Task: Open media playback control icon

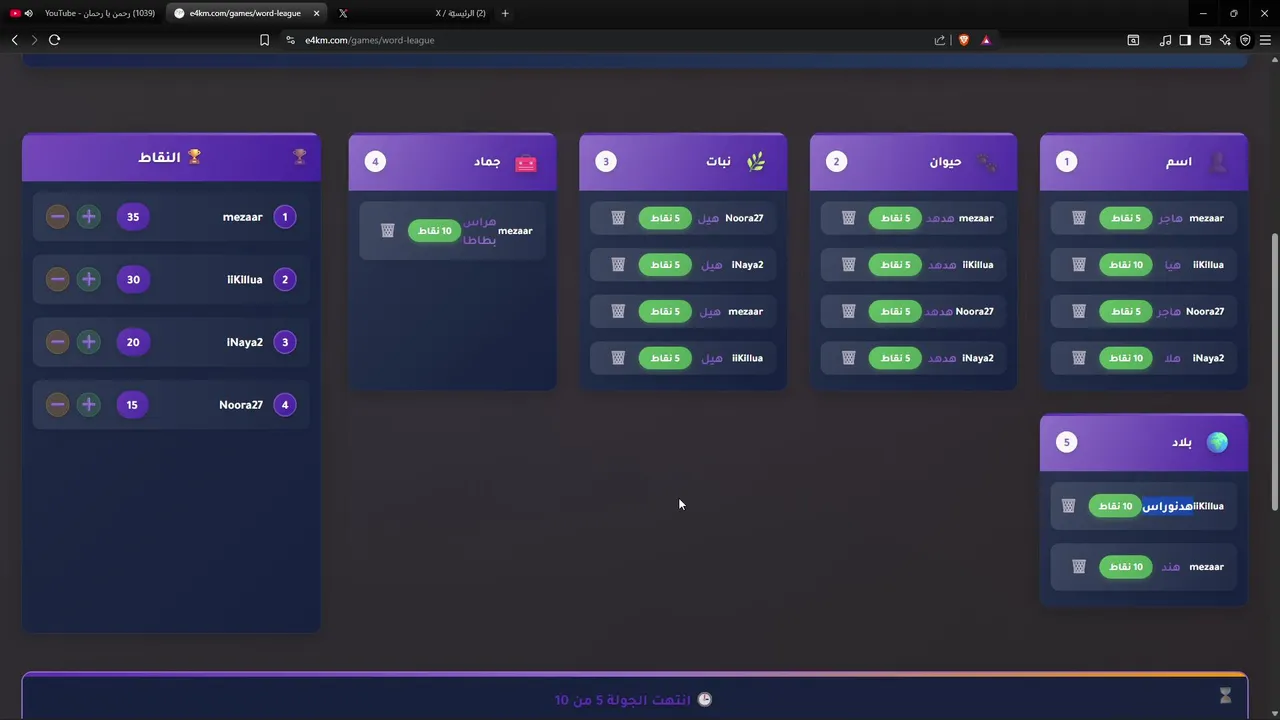Action: 1165,40
